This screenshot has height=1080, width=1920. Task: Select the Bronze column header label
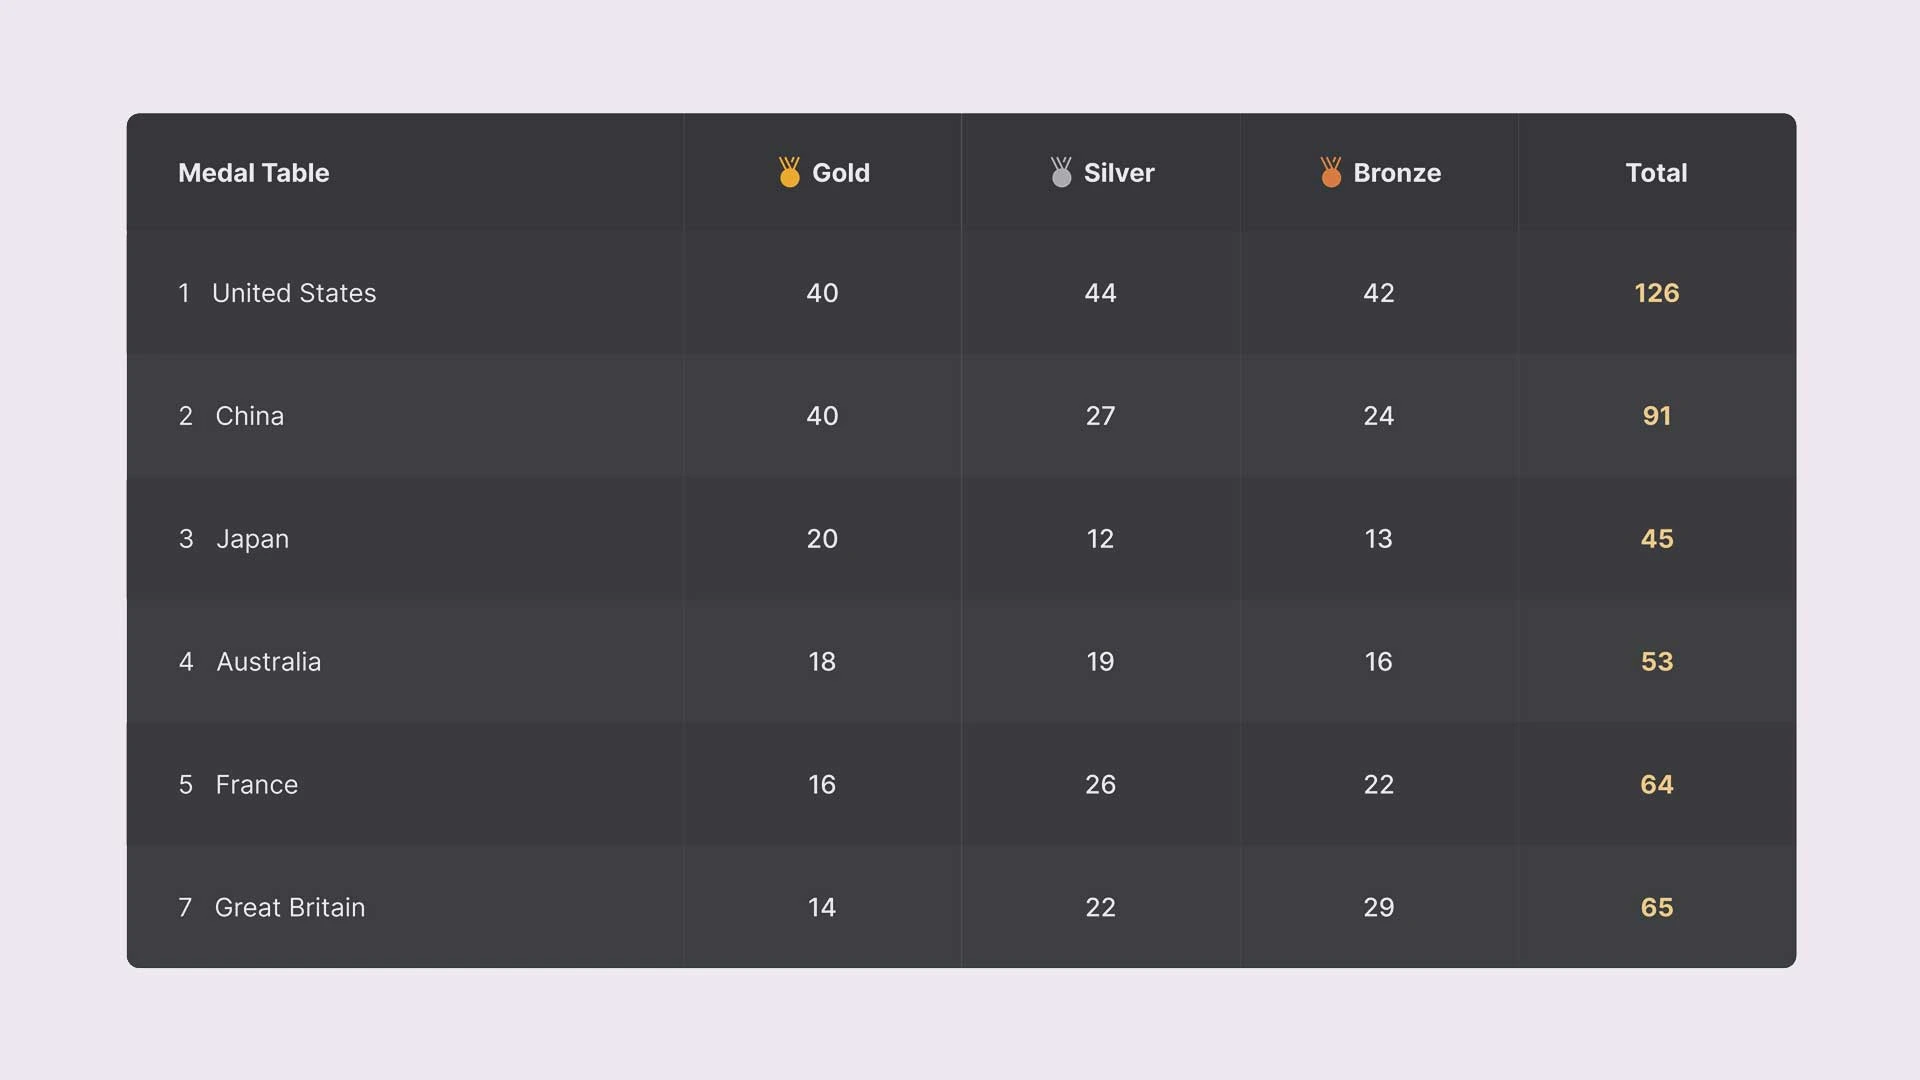click(1396, 173)
